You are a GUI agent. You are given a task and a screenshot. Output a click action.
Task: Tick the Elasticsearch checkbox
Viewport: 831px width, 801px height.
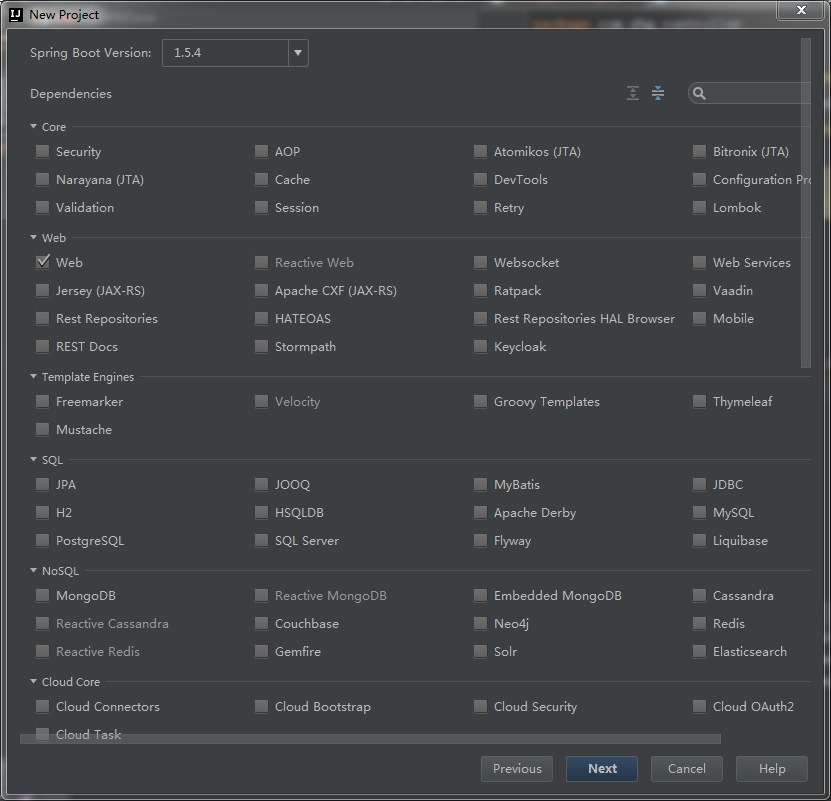(x=699, y=652)
